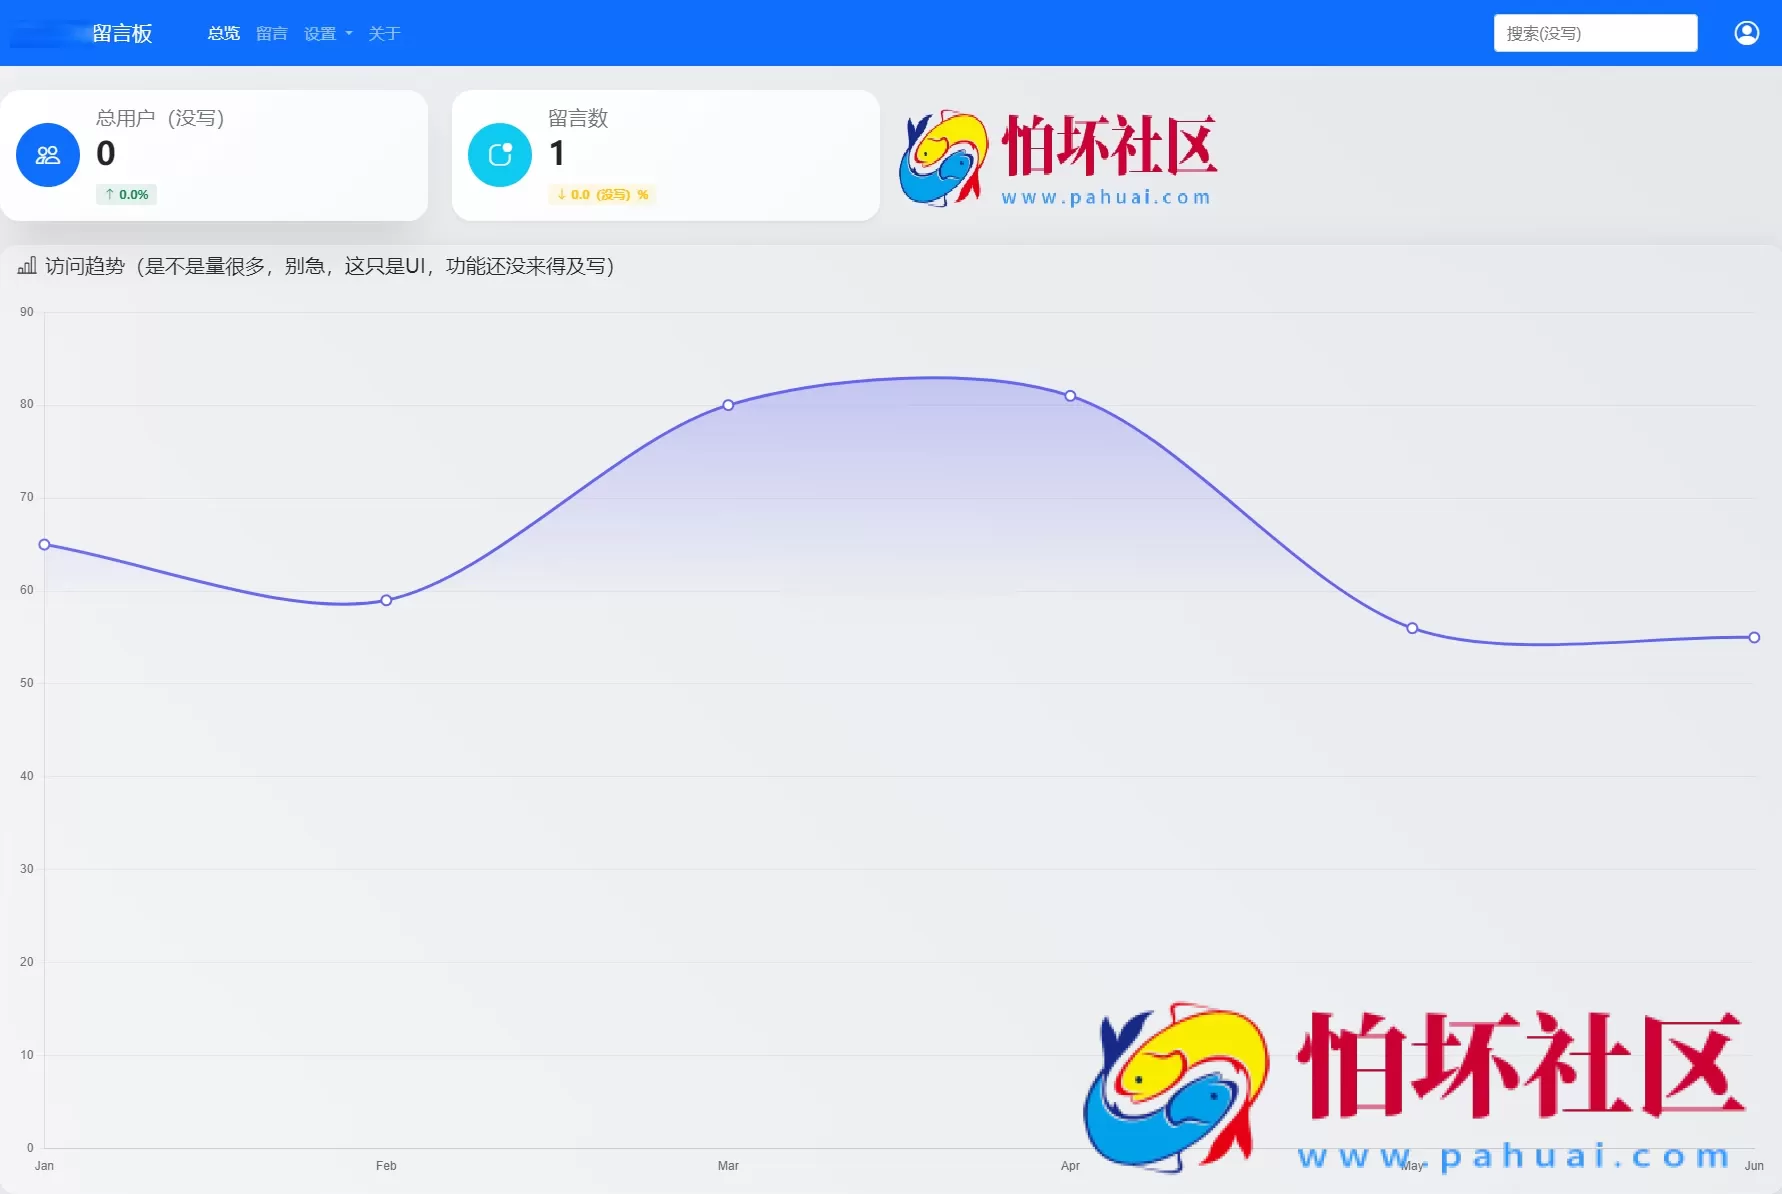The image size is (1782, 1194).
Task: Click the search input field
Action: coord(1595,33)
